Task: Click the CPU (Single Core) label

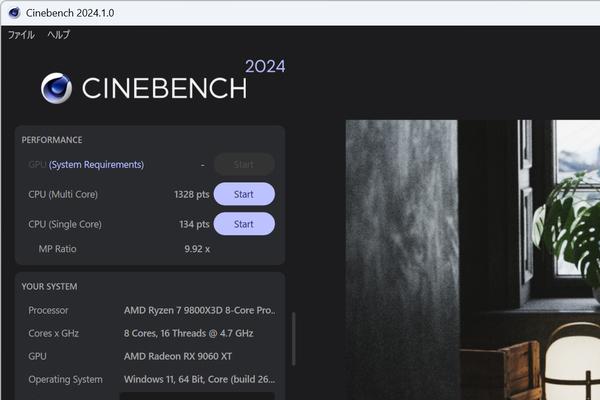Action: [x=65, y=224]
